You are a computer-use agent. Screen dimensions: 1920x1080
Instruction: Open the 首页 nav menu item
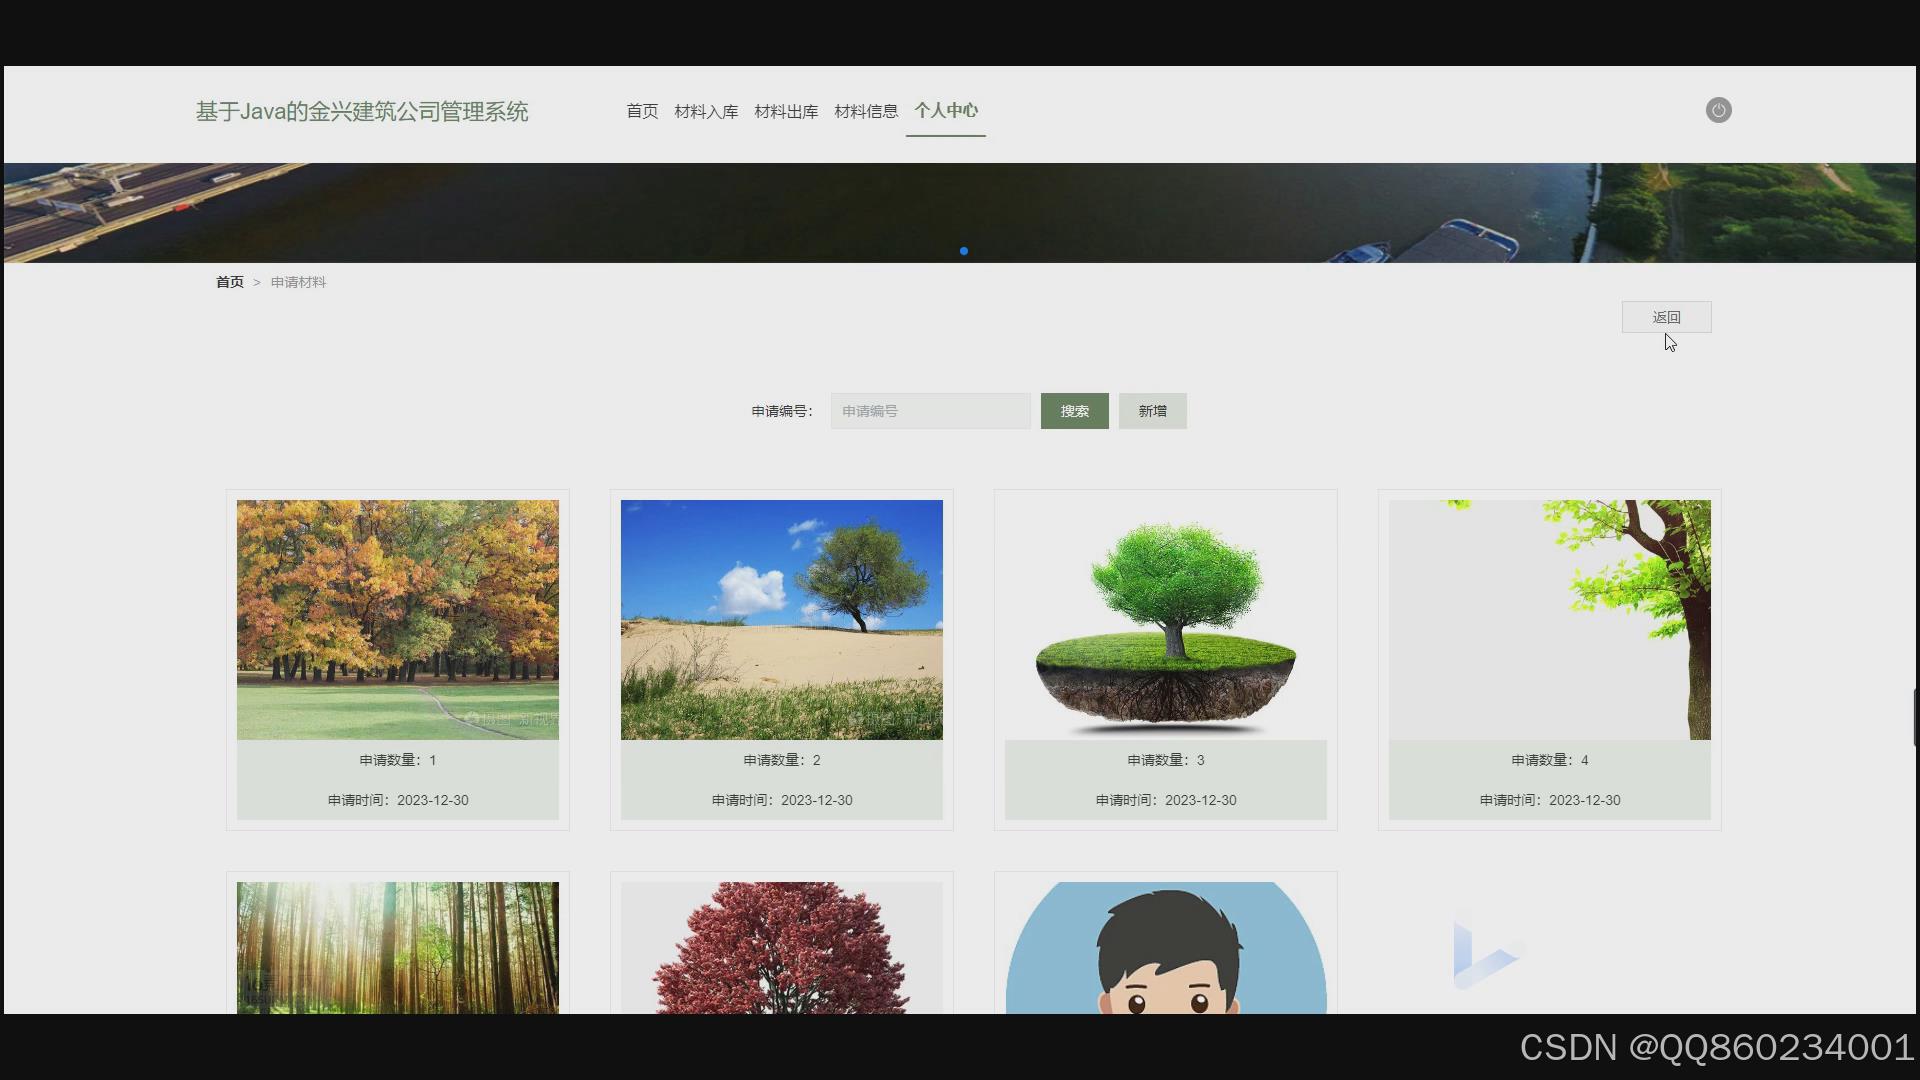pyautogui.click(x=642, y=111)
